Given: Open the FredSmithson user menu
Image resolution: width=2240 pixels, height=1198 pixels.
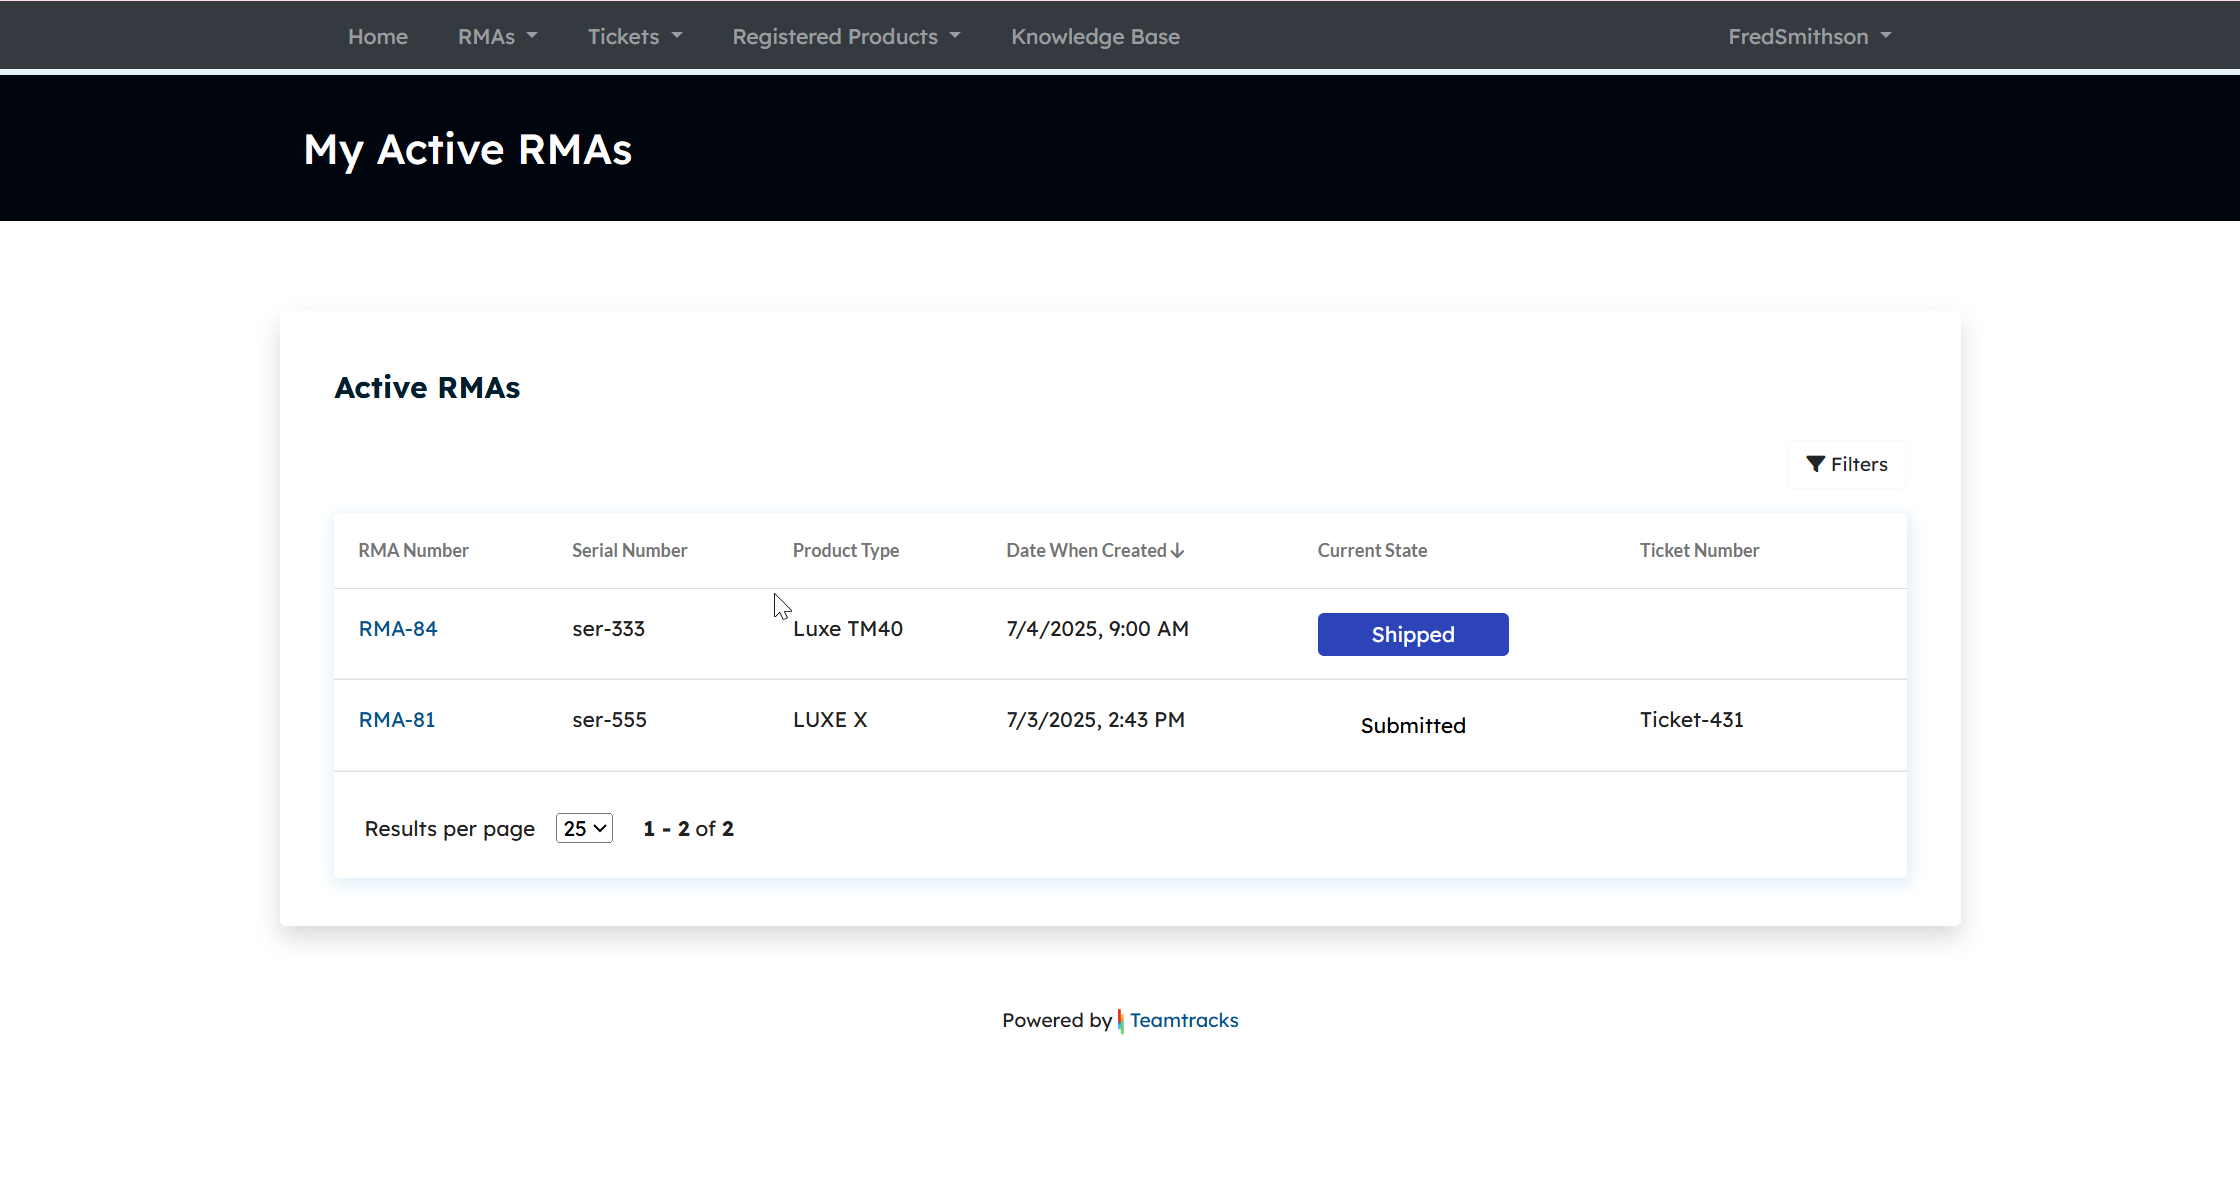Looking at the screenshot, I should [1809, 37].
